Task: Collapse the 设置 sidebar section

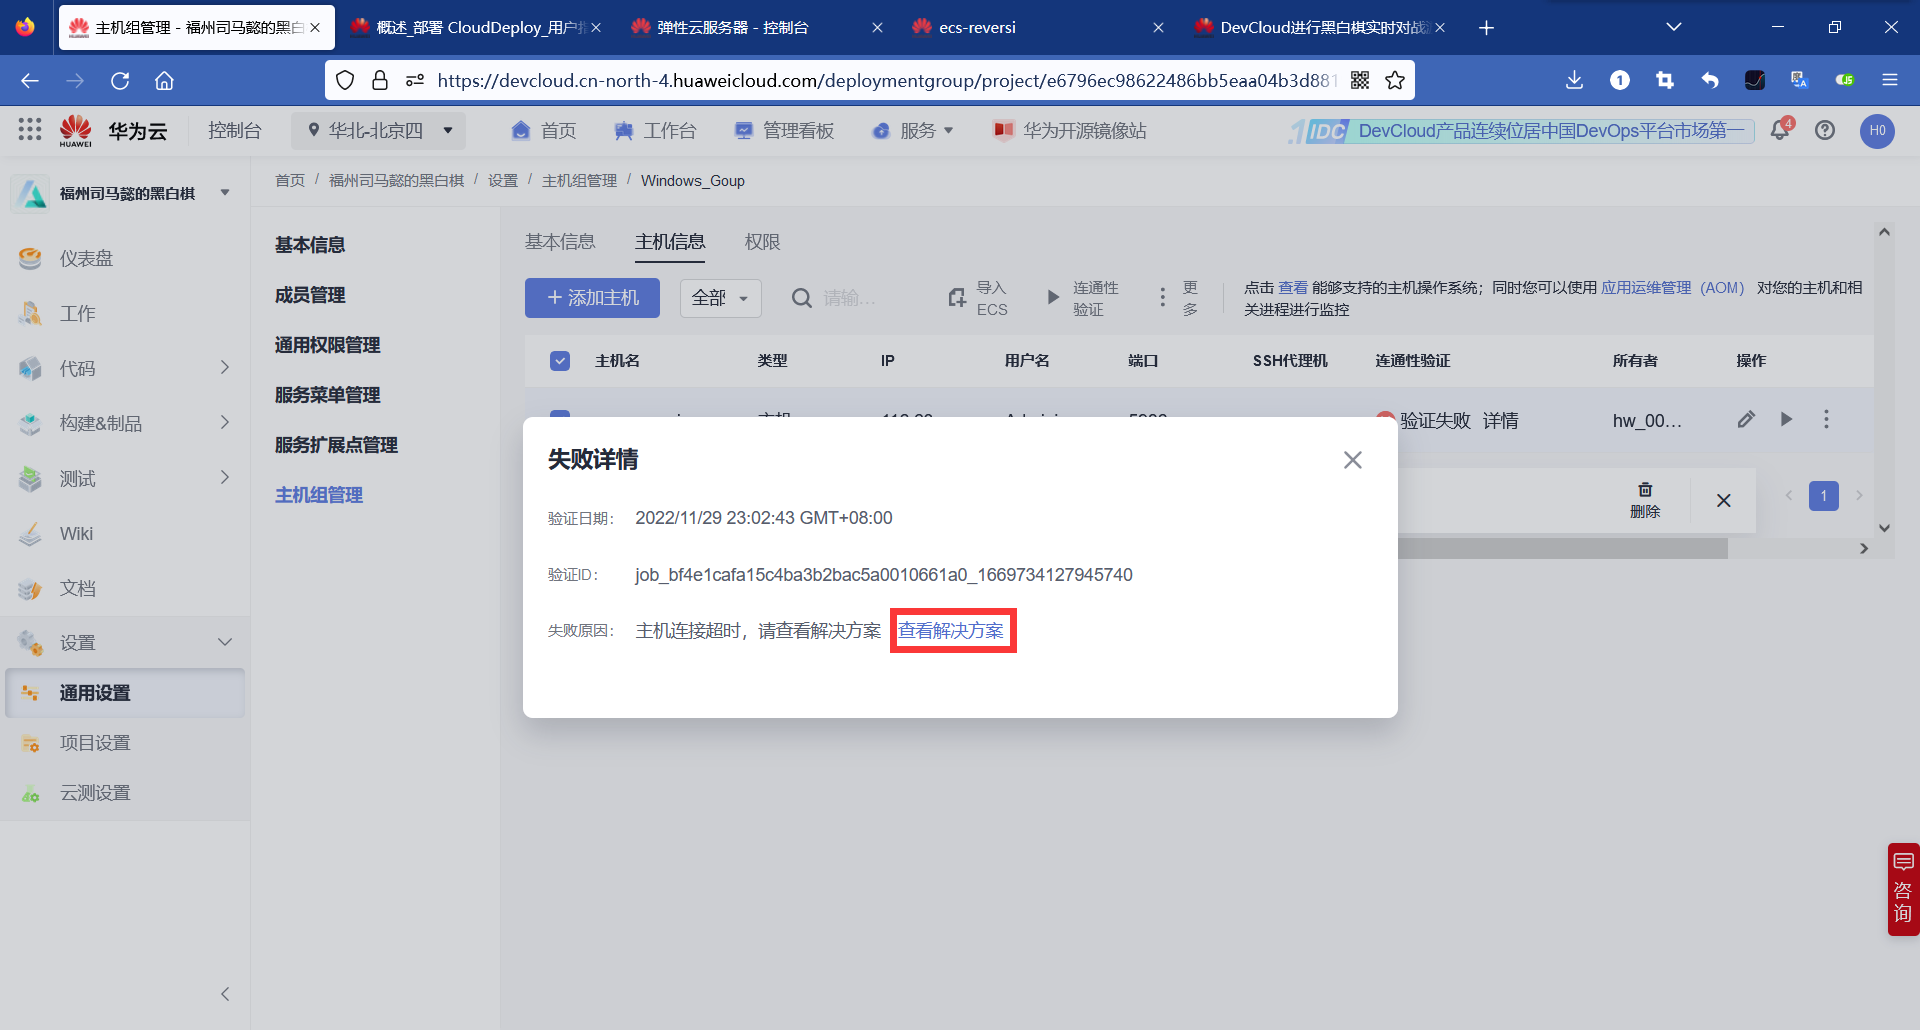Action: 224,642
